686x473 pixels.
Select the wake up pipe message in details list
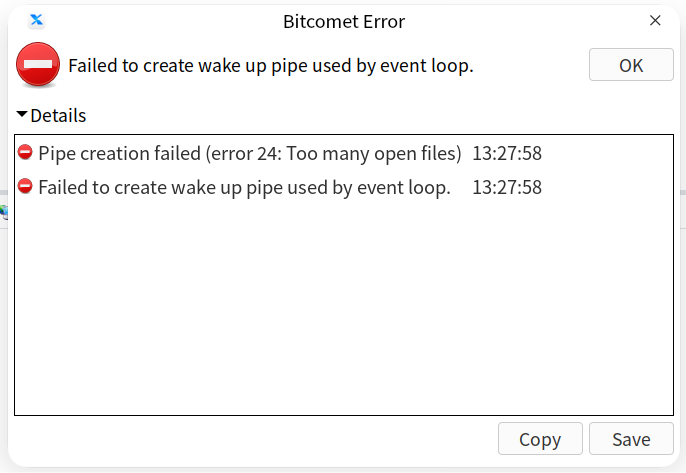[244, 188]
